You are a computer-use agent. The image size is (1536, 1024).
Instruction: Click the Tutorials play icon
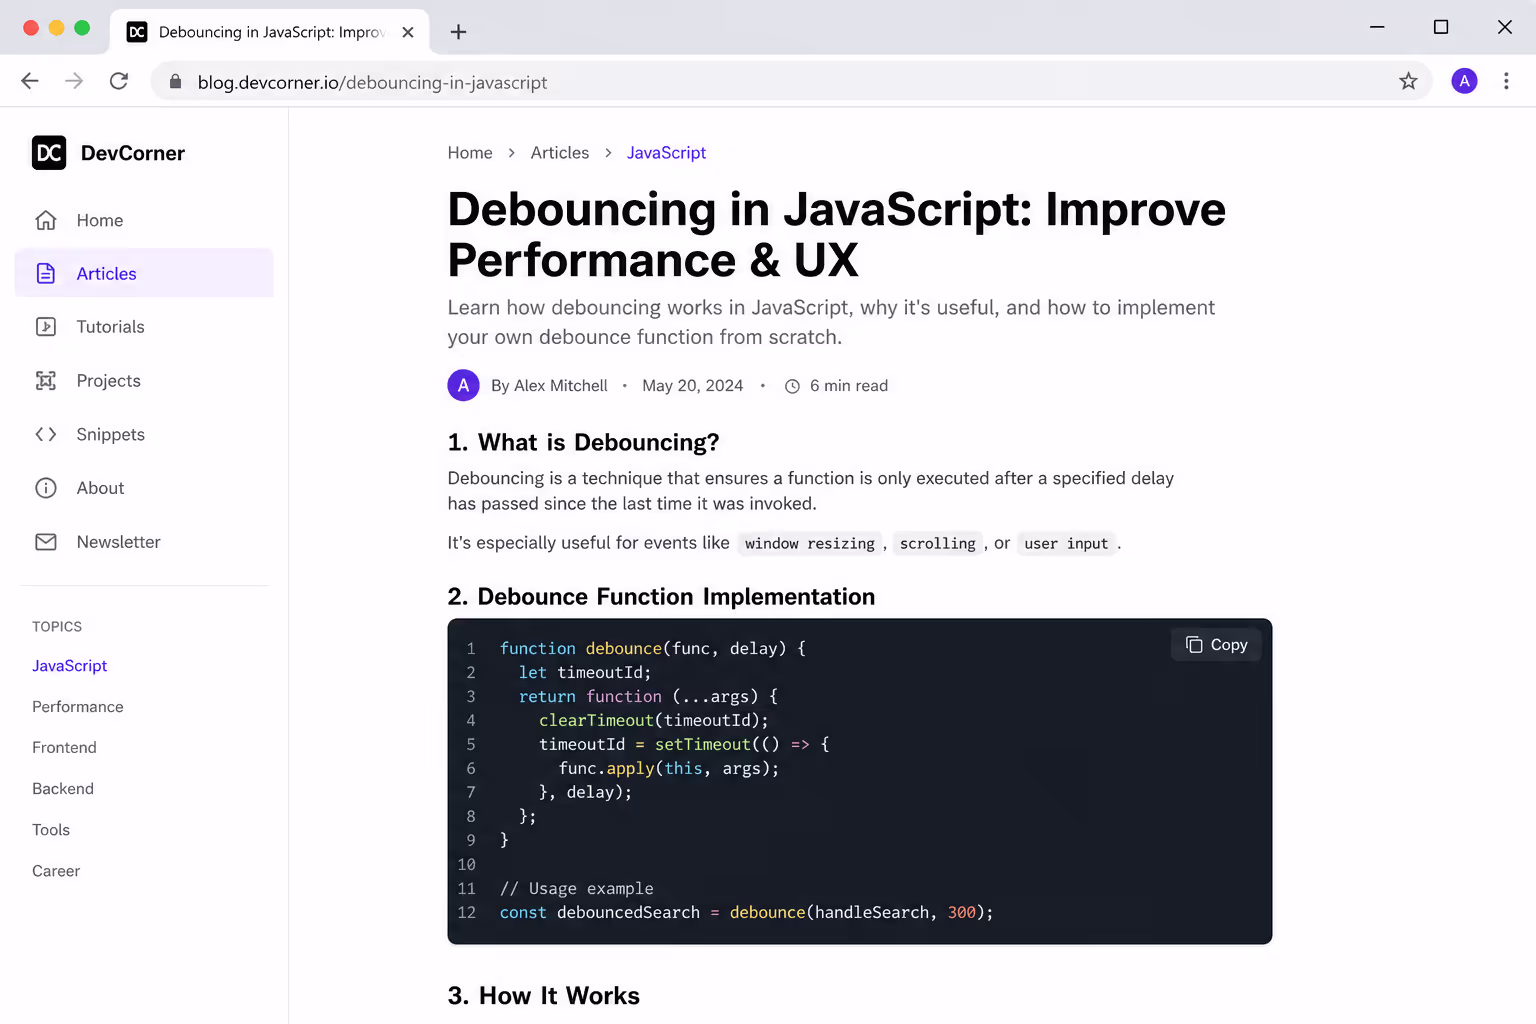coord(46,327)
